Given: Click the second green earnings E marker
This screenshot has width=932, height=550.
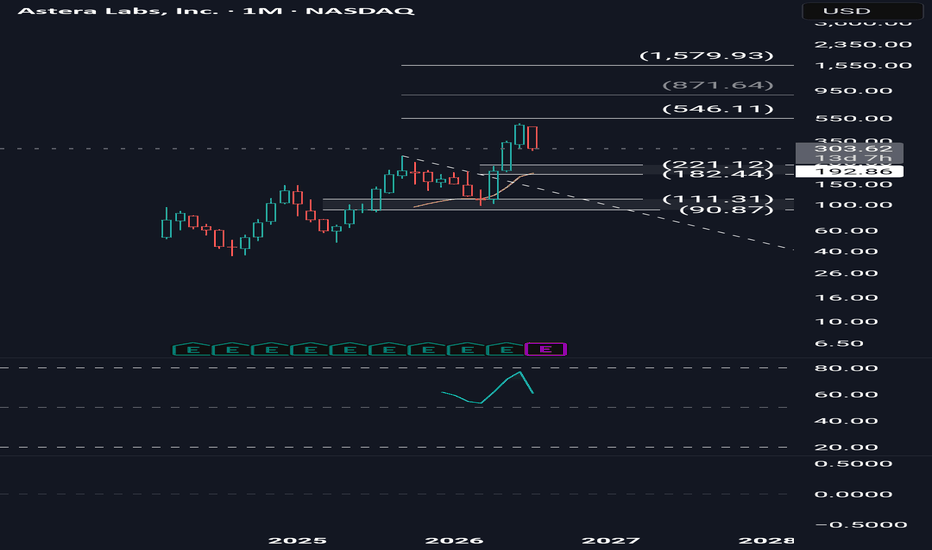Looking at the screenshot, I should 232,349.
